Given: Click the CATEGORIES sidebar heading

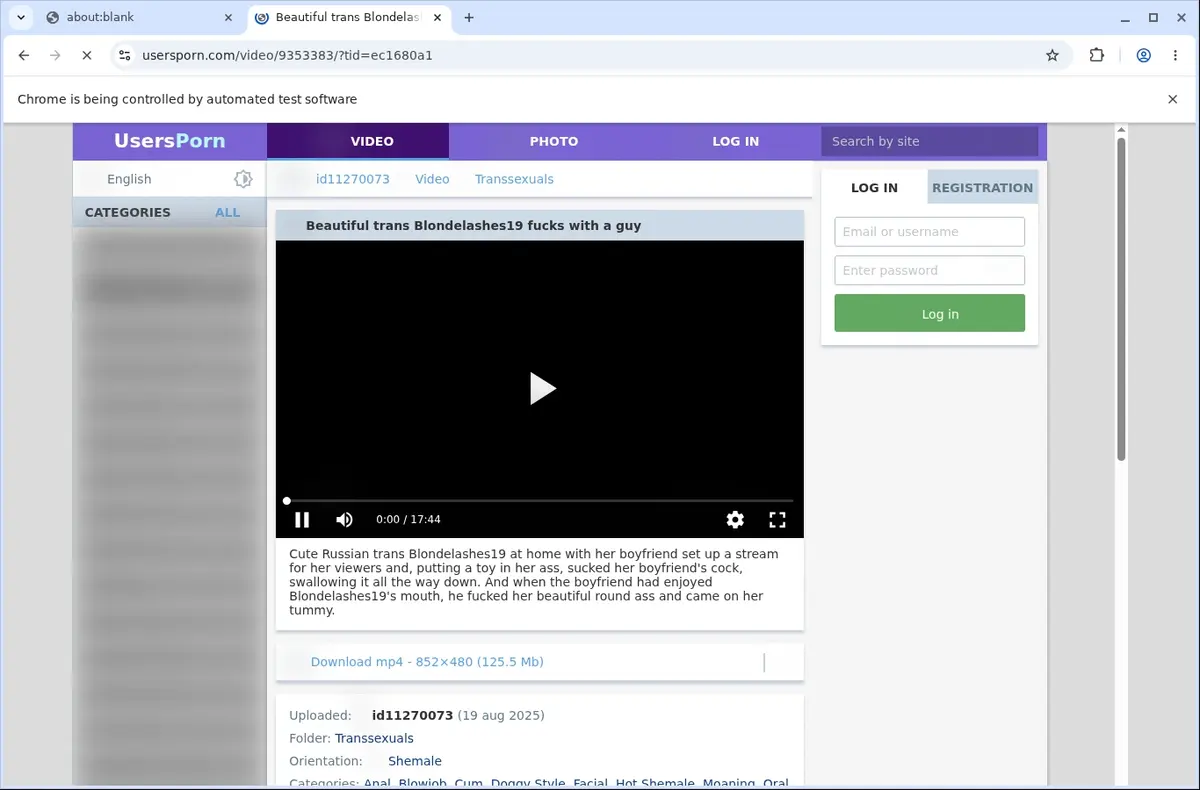Looking at the screenshot, I should pos(127,212).
